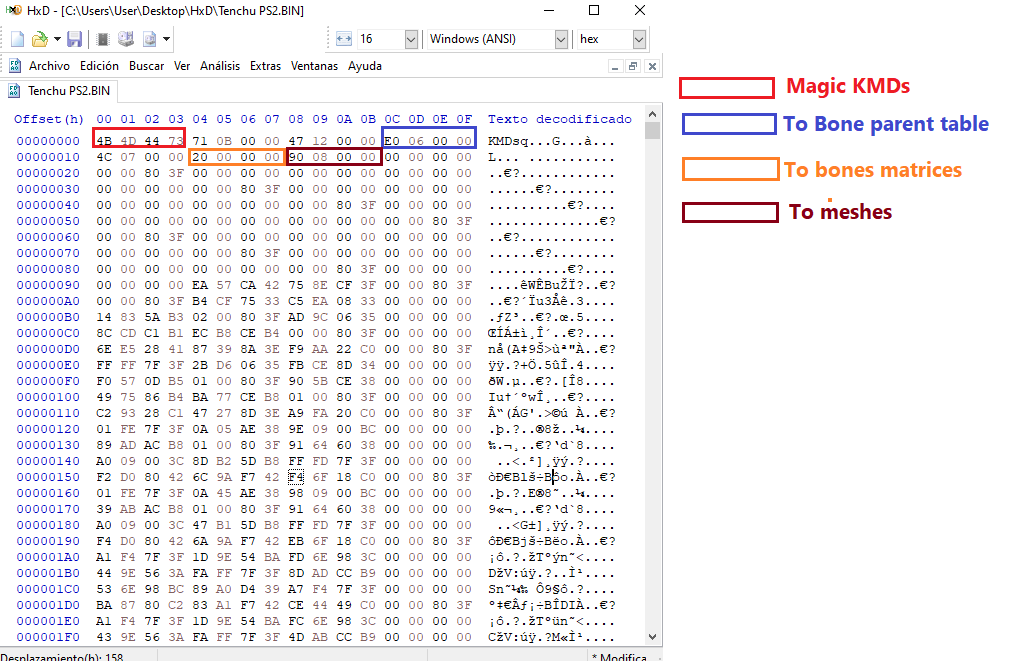Close the inner document with the X
The height and width of the screenshot is (661, 1031).
click(651, 66)
